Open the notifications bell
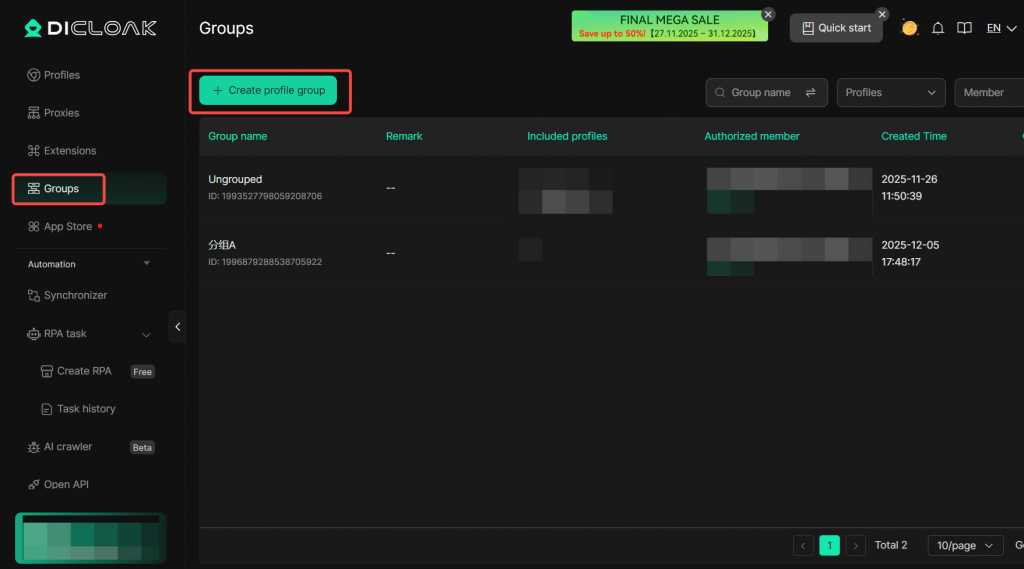Screen dimensions: 1024x569 tap(938, 28)
